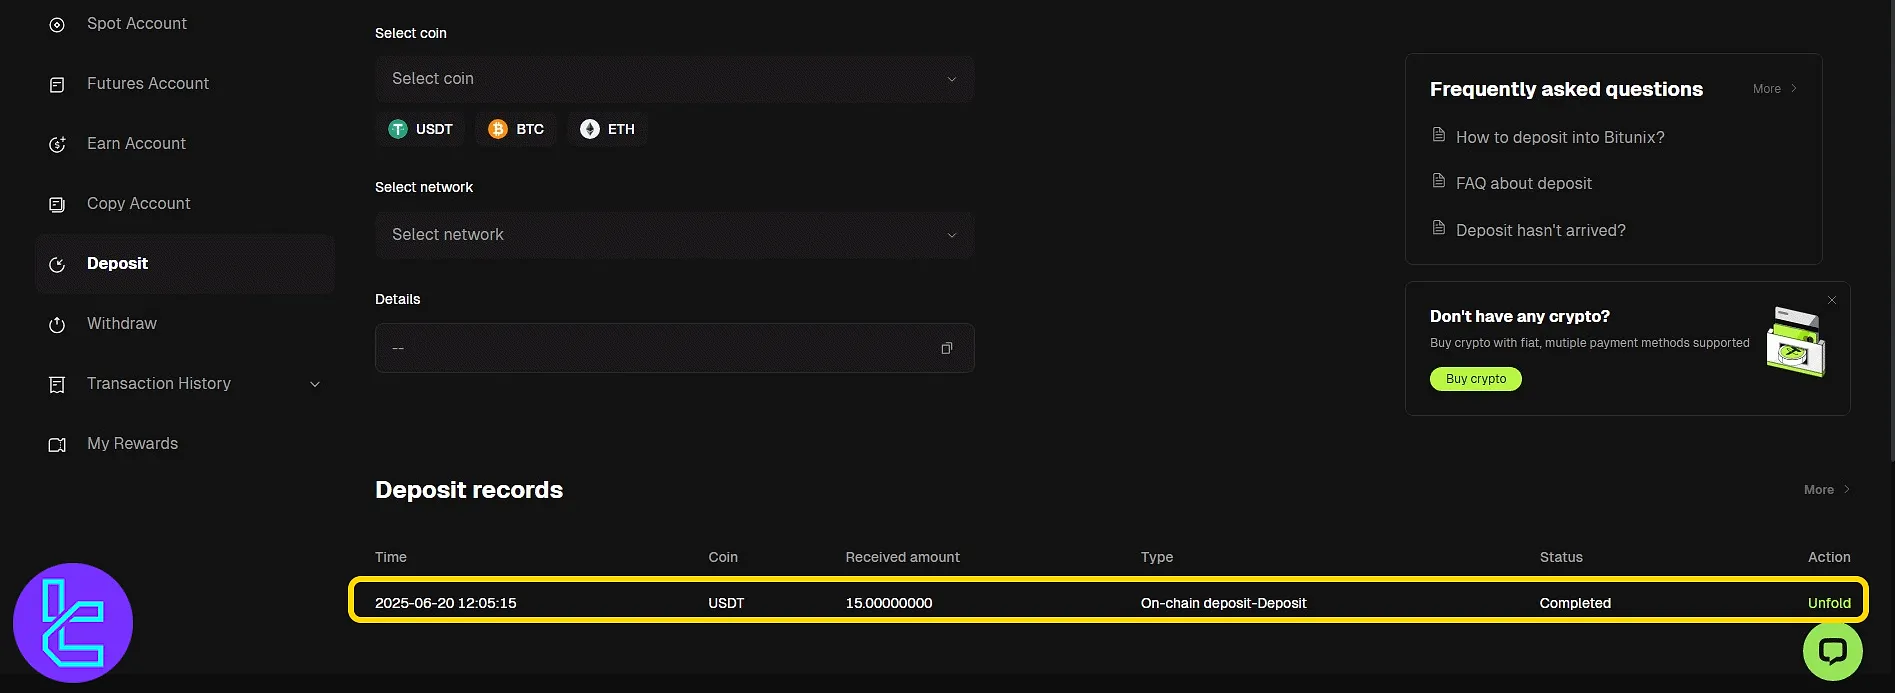Screen dimensions: 1895x693
Task: Click the My Rewards sidebar icon
Action: pyautogui.click(x=57, y=445)
